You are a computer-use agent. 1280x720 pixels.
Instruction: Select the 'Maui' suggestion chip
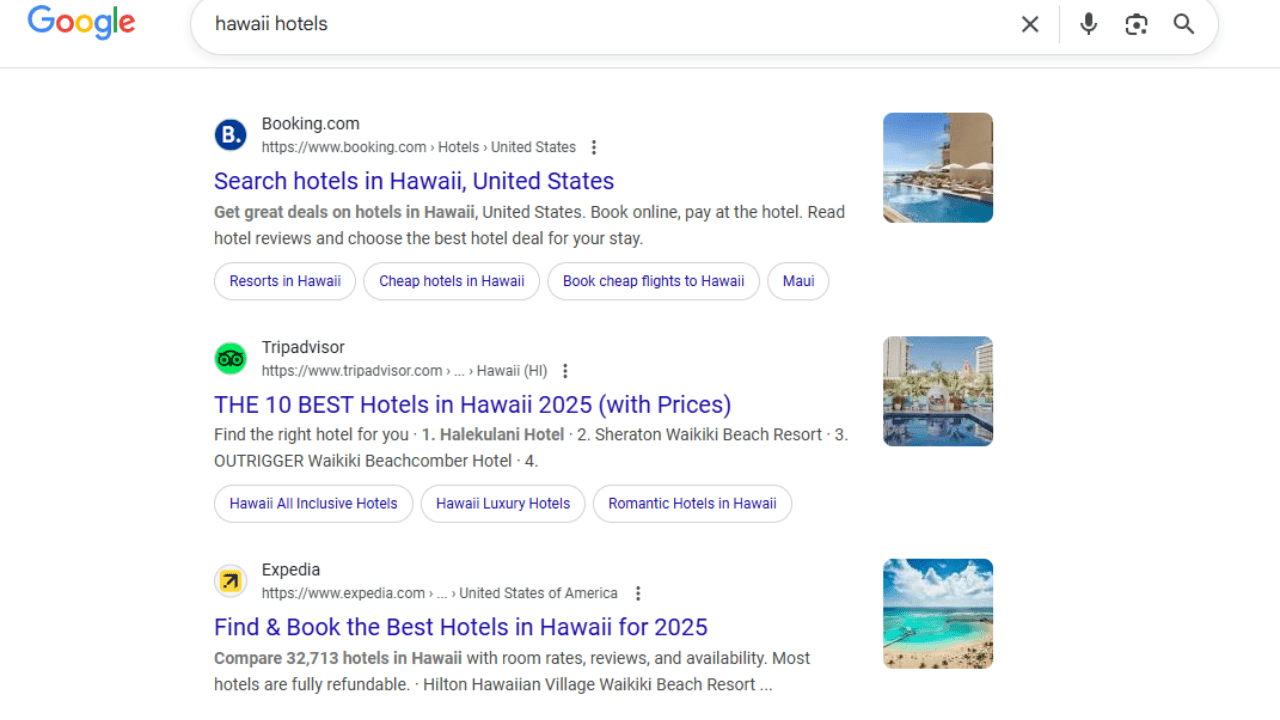[798, 281]
